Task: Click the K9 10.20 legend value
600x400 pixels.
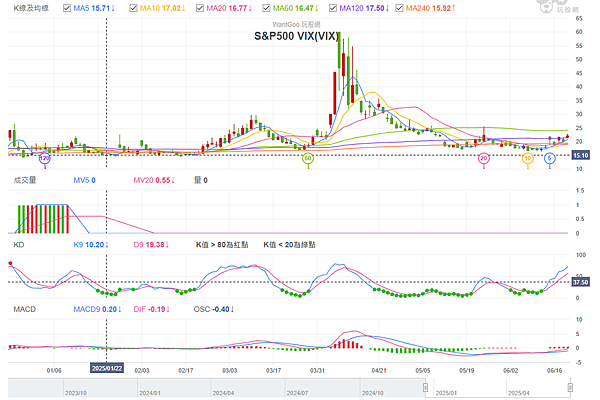Action: click(x=91, y=245)
